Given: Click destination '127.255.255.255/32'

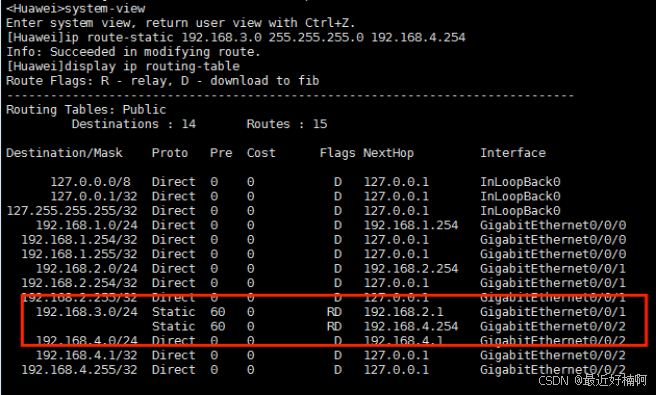Looking at the screenshot, I should [72, 211].
